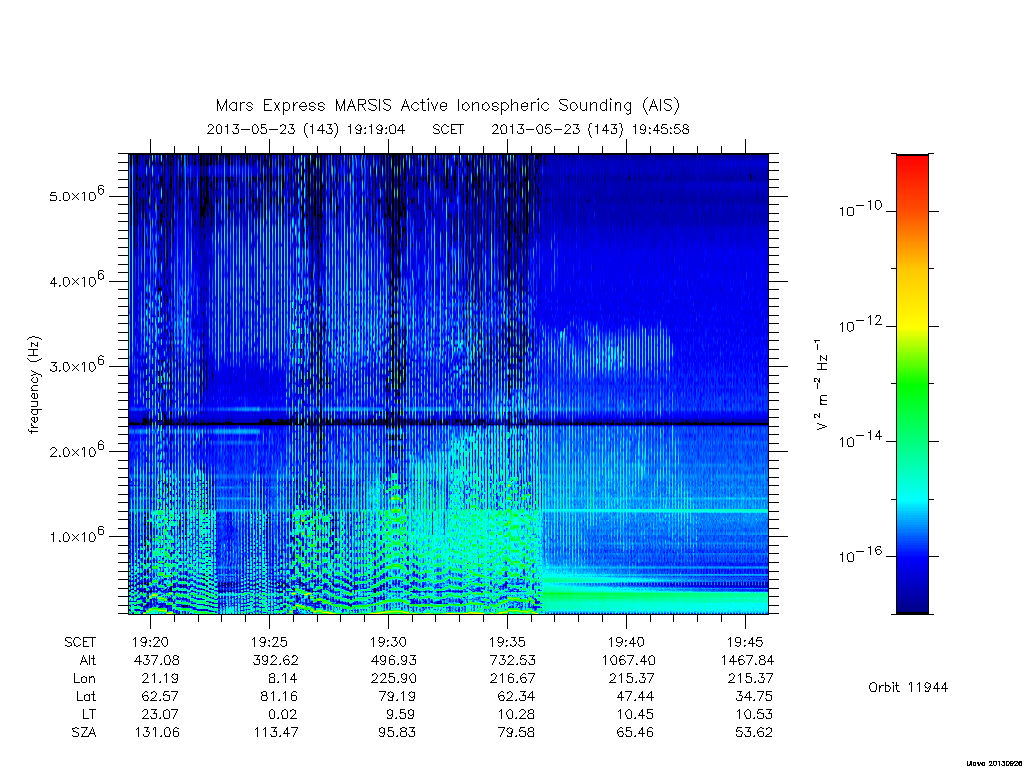
Task: Click the green region of the color bar
Action: 912,385
